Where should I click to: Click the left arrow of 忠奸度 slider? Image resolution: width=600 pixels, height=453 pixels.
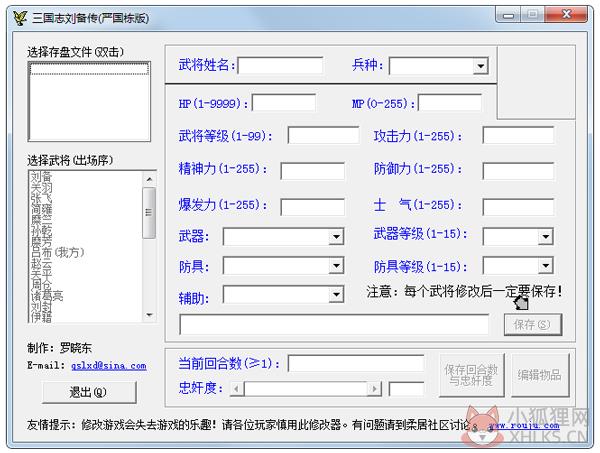[x=237, y=389]
